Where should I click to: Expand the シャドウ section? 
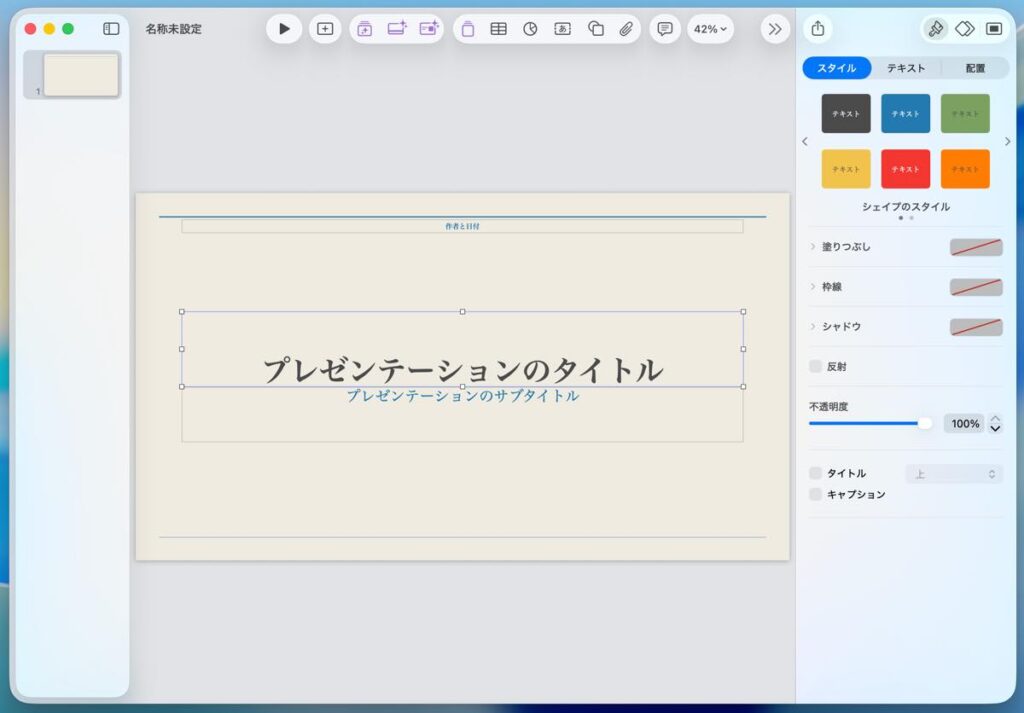[x=813, y=326]
